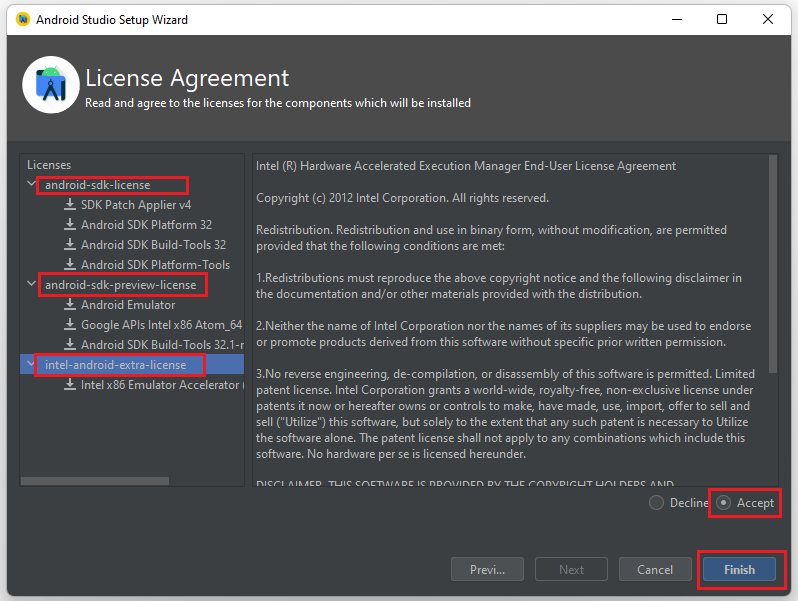798x601 pixels.
Task: Select the SDK Patch Applier v4 entry
Action: [136, 205]
